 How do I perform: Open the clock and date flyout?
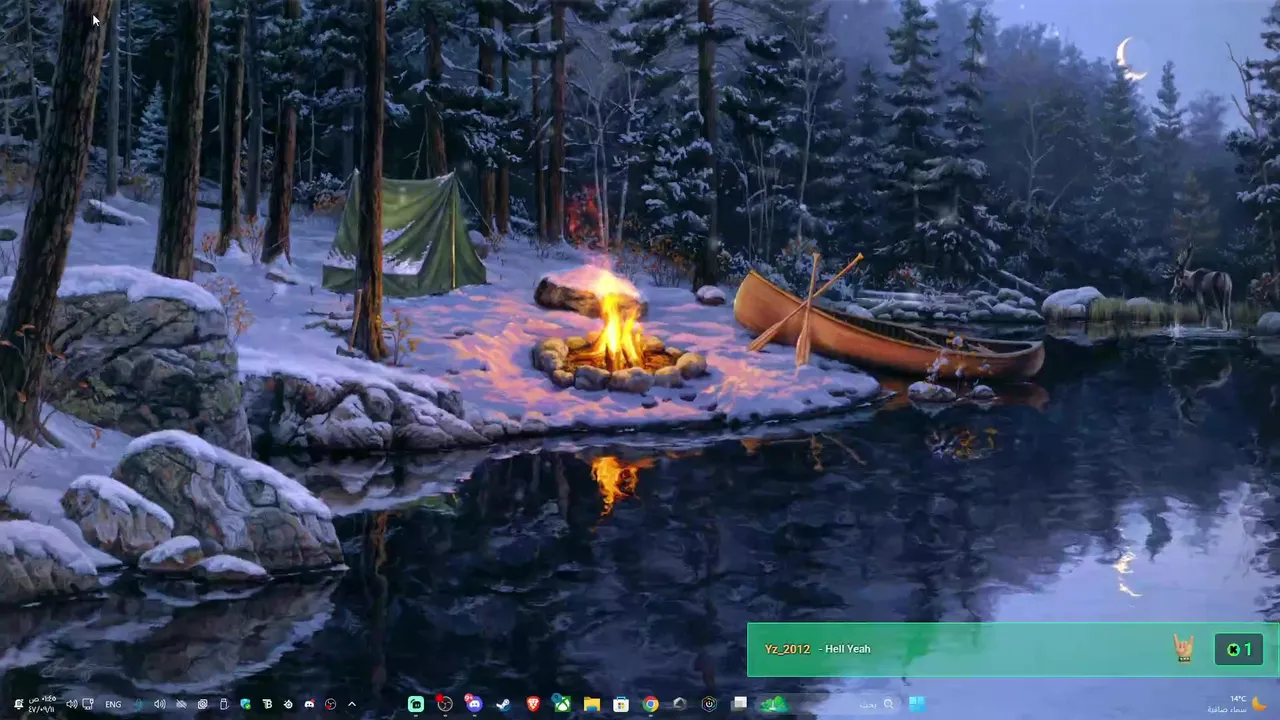pyautogui.click(x=42, y=703)
